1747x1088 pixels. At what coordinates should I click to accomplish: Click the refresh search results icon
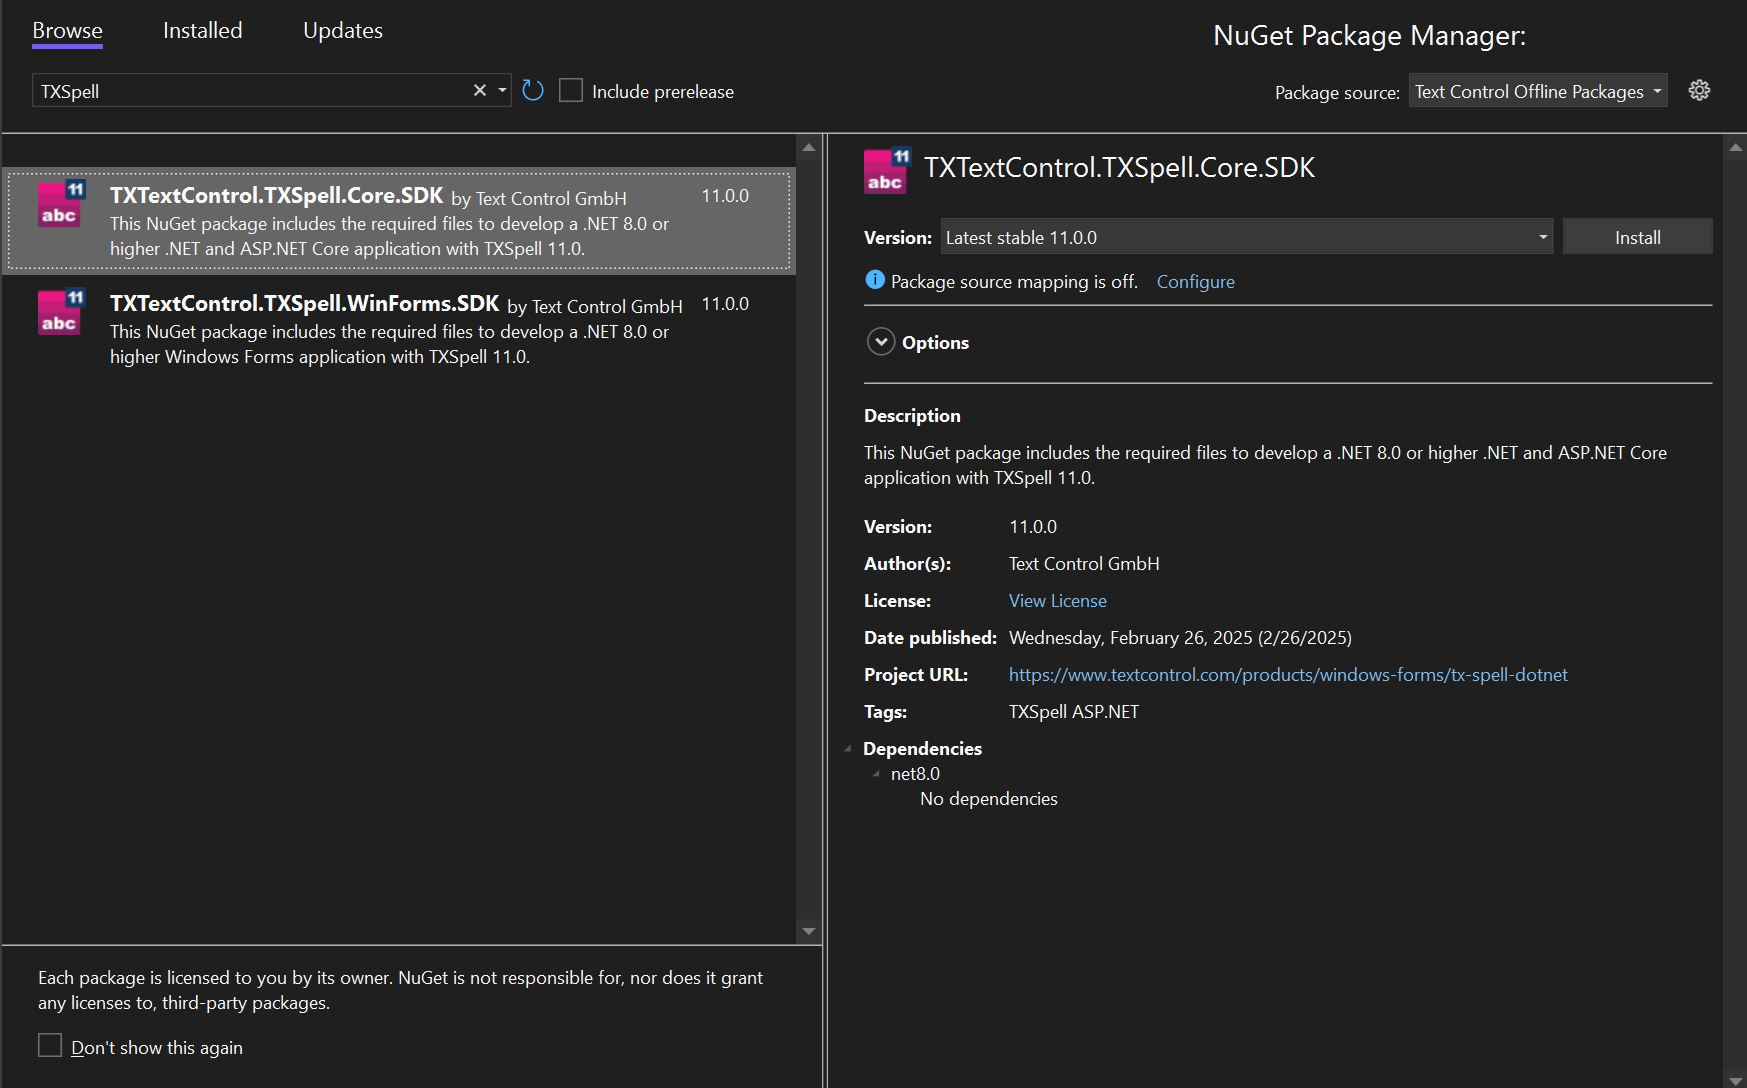(532, 90)
